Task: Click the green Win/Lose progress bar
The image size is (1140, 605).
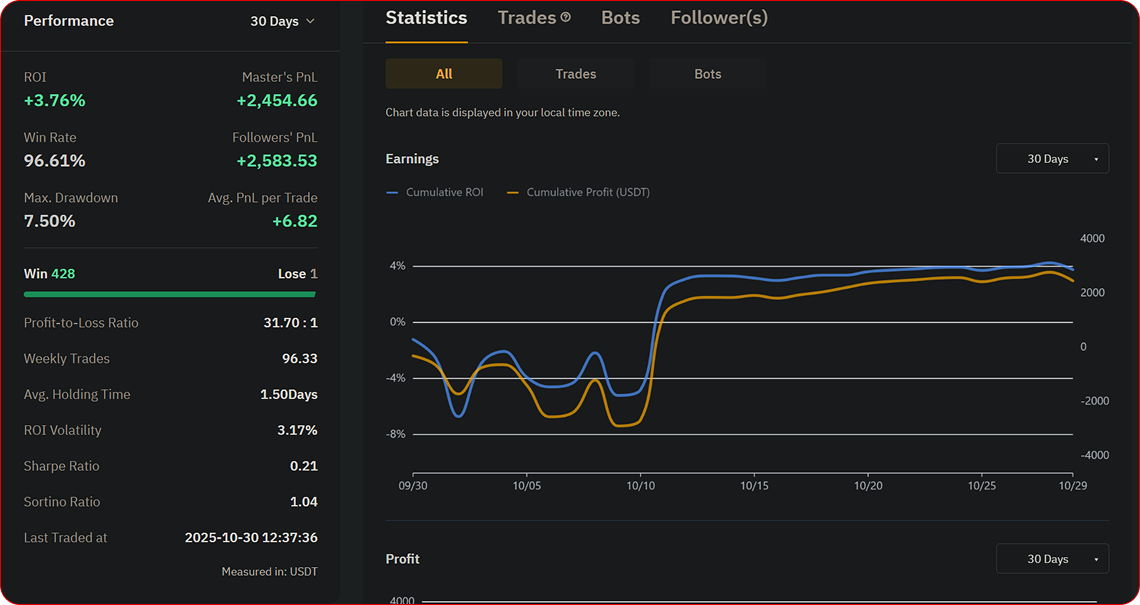Action: coord(170,295)
